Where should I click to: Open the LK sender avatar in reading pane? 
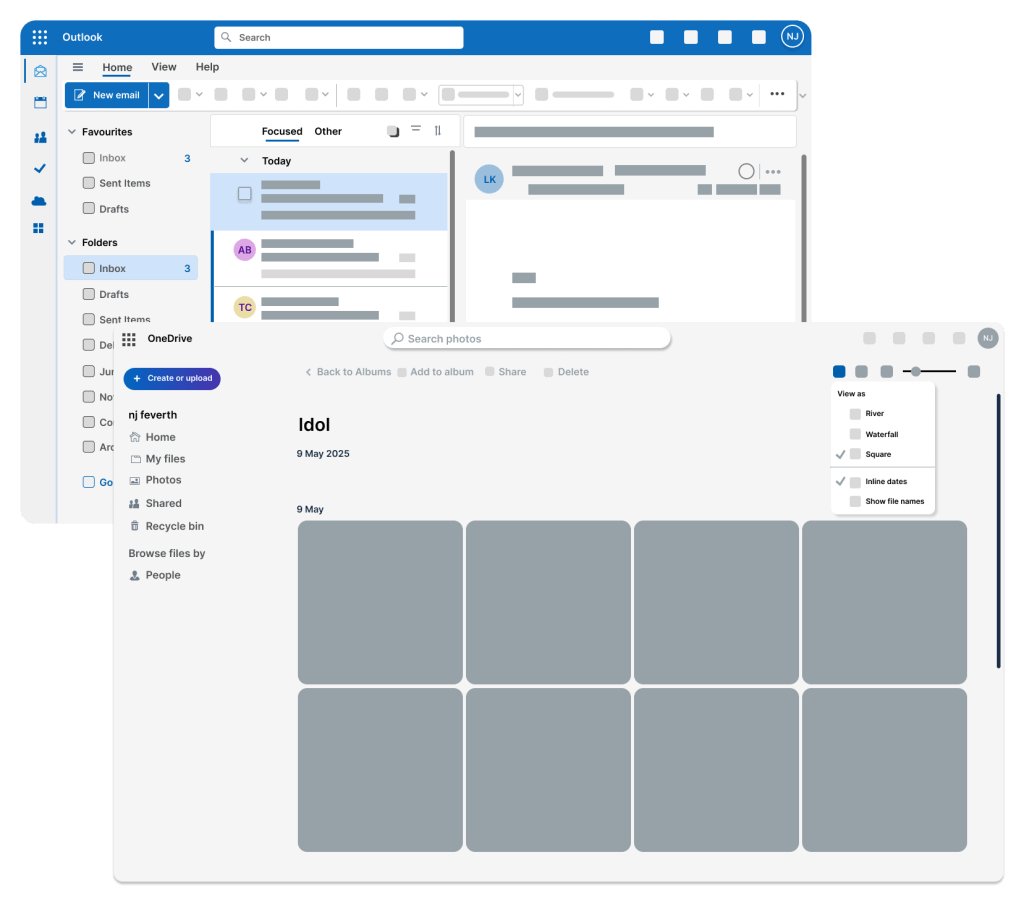click(489, 179)
